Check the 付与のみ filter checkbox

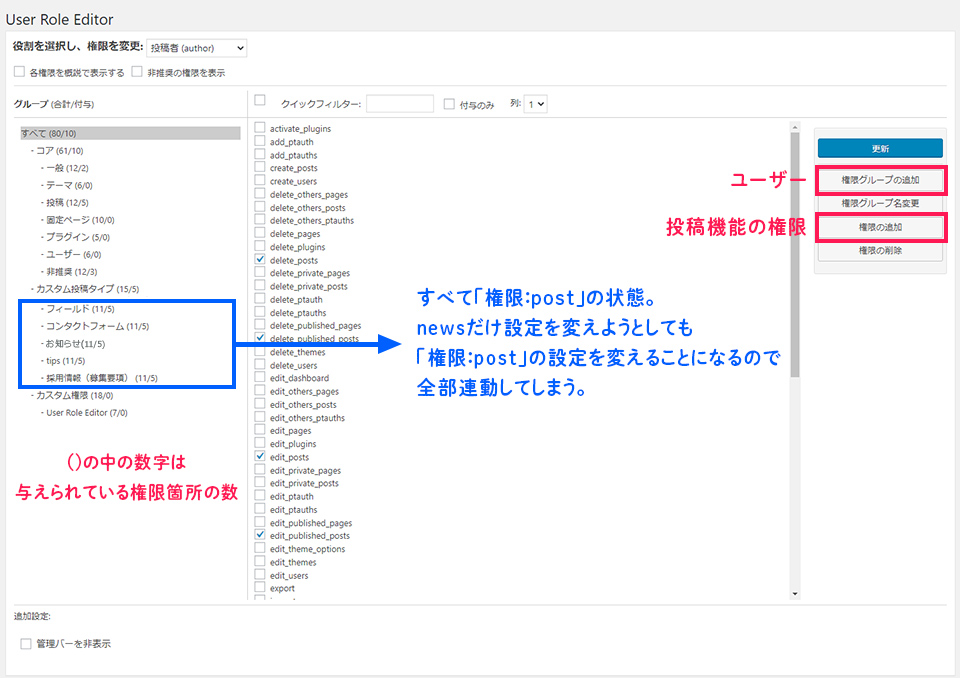pos(449,103)
